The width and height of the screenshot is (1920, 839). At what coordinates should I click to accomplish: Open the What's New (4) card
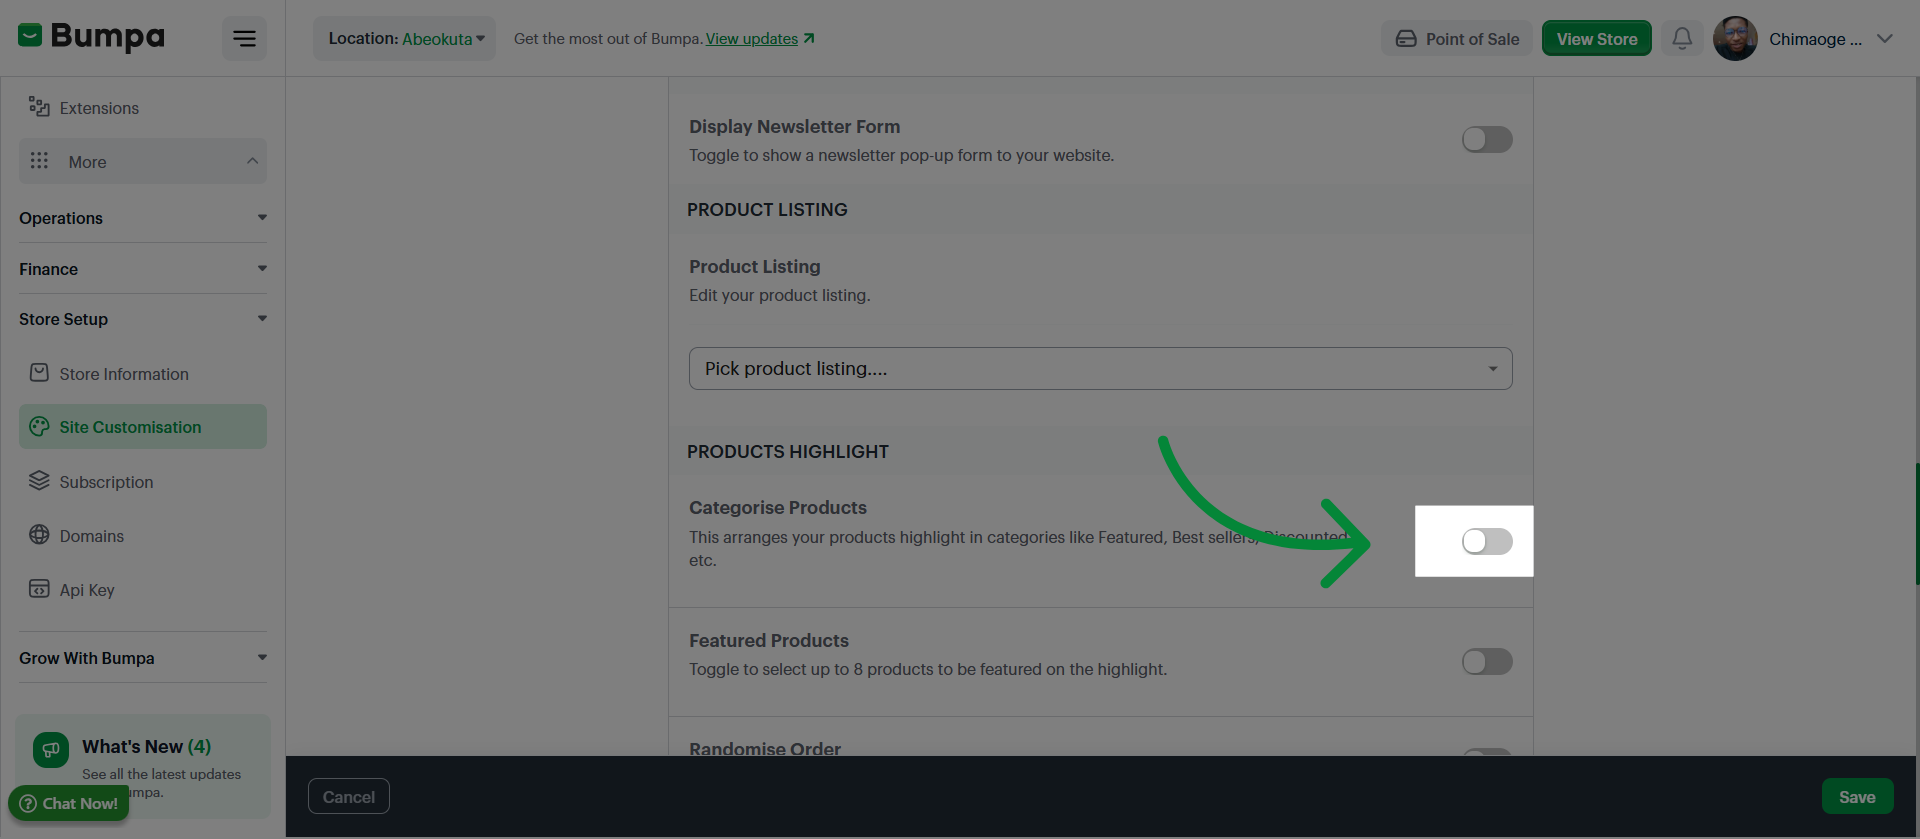point(143,766)
